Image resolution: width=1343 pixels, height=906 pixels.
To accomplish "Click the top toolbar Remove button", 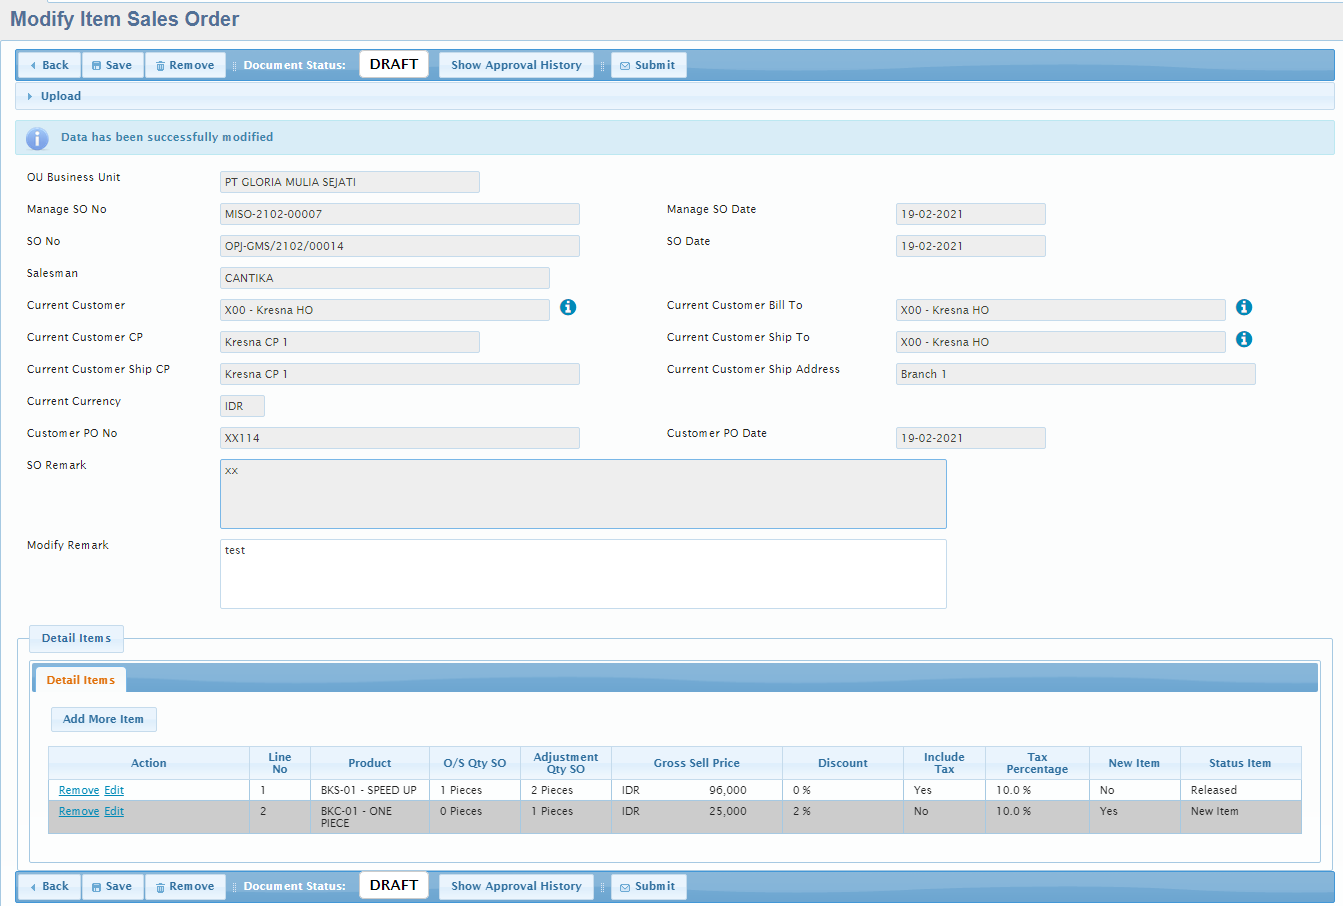I will 186,65.
